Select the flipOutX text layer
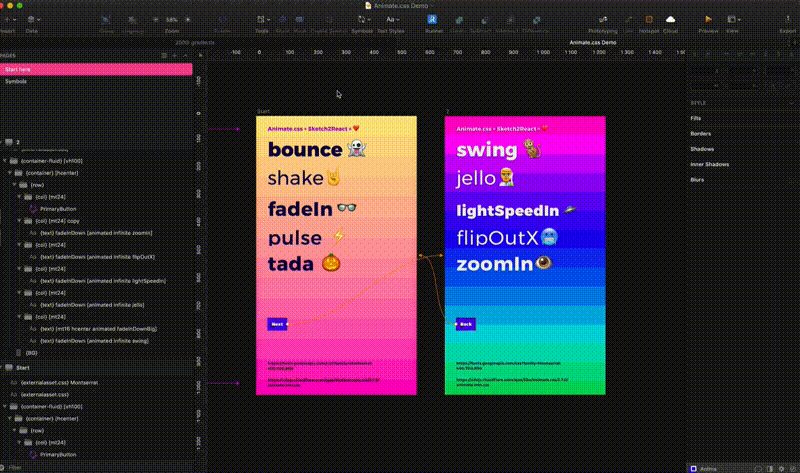800x473 pixels. [x=97, y=257]
